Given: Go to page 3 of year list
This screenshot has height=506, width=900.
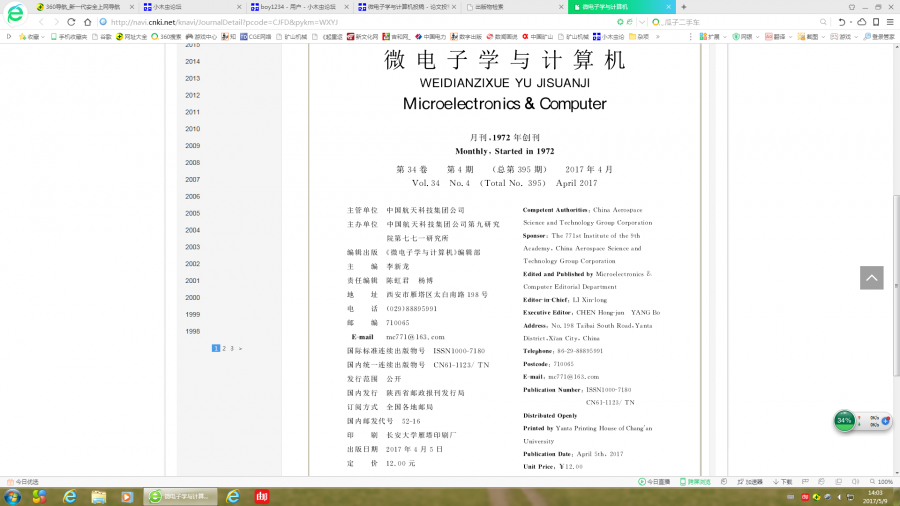Looking at the screenshot, I should [232, 348].
